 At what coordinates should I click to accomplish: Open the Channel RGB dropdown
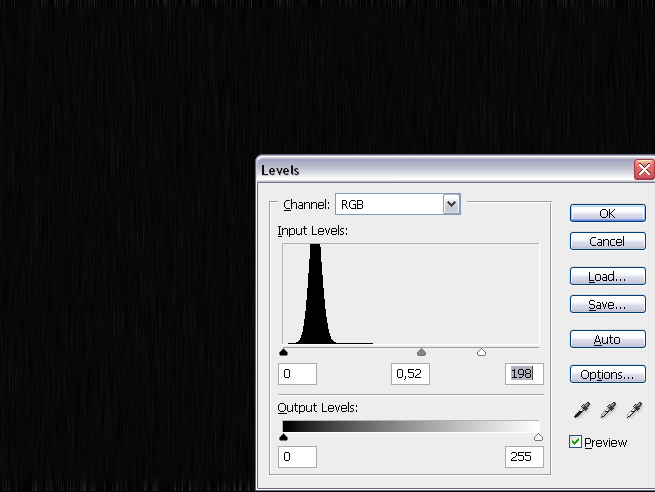(x=398, y=204)
